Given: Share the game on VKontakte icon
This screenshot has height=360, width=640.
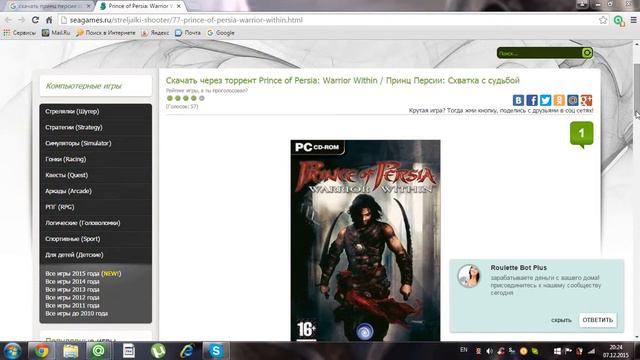Looking at the screenshot, I should pyautogui.click(x=518, y=100).
